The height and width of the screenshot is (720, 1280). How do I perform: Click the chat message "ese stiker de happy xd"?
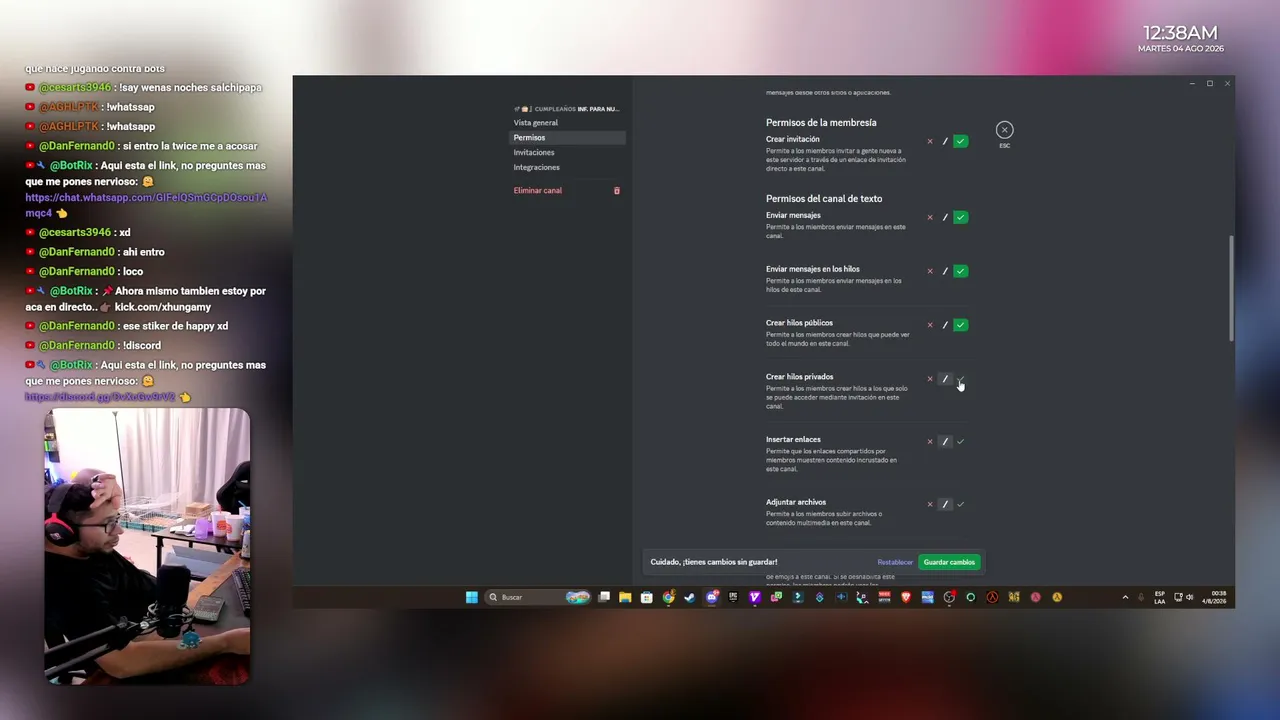(x=173, y=326)
